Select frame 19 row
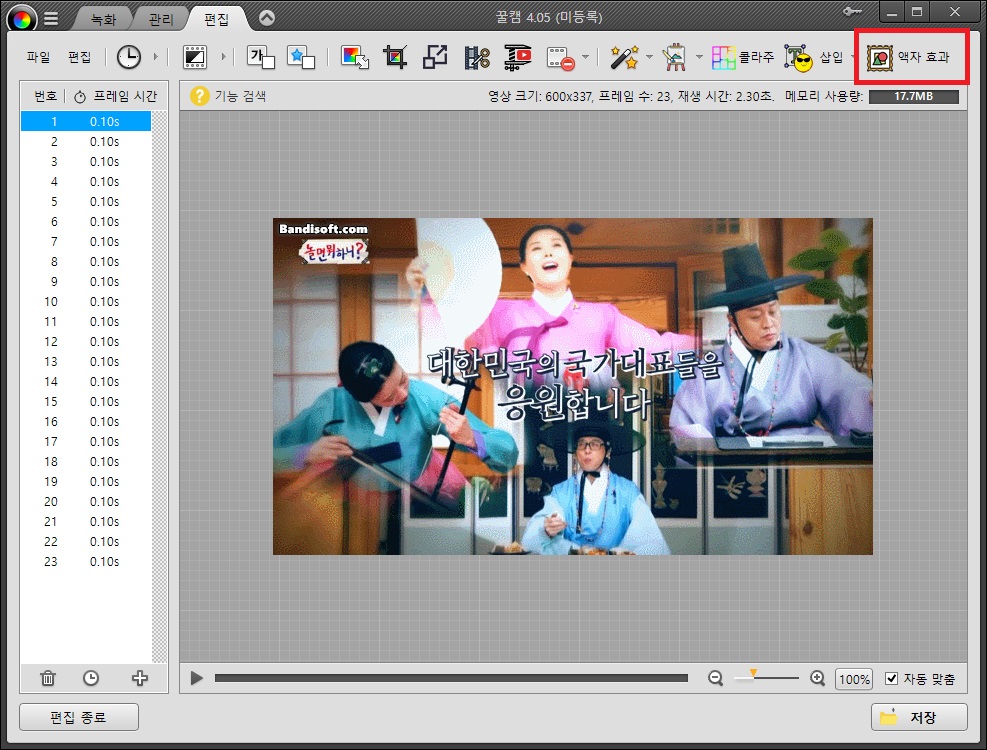The image size is (987, 750). 86,482
